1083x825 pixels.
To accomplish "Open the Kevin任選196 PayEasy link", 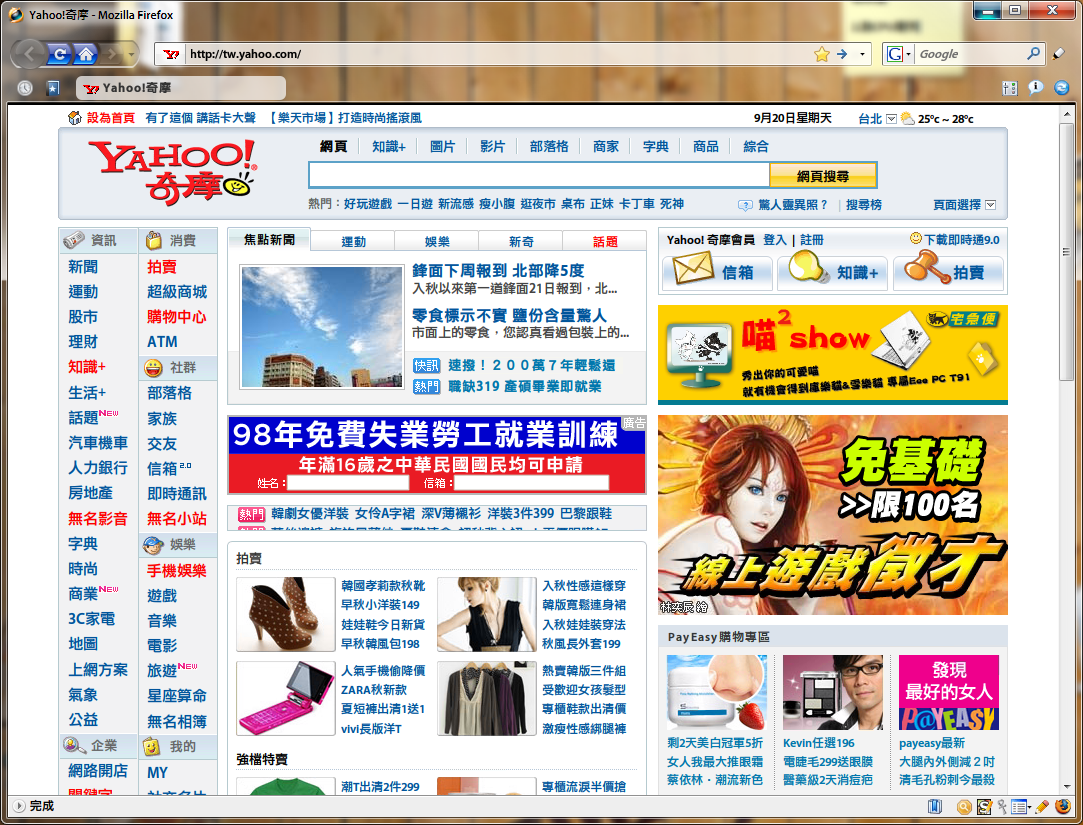I will point(818,743).
